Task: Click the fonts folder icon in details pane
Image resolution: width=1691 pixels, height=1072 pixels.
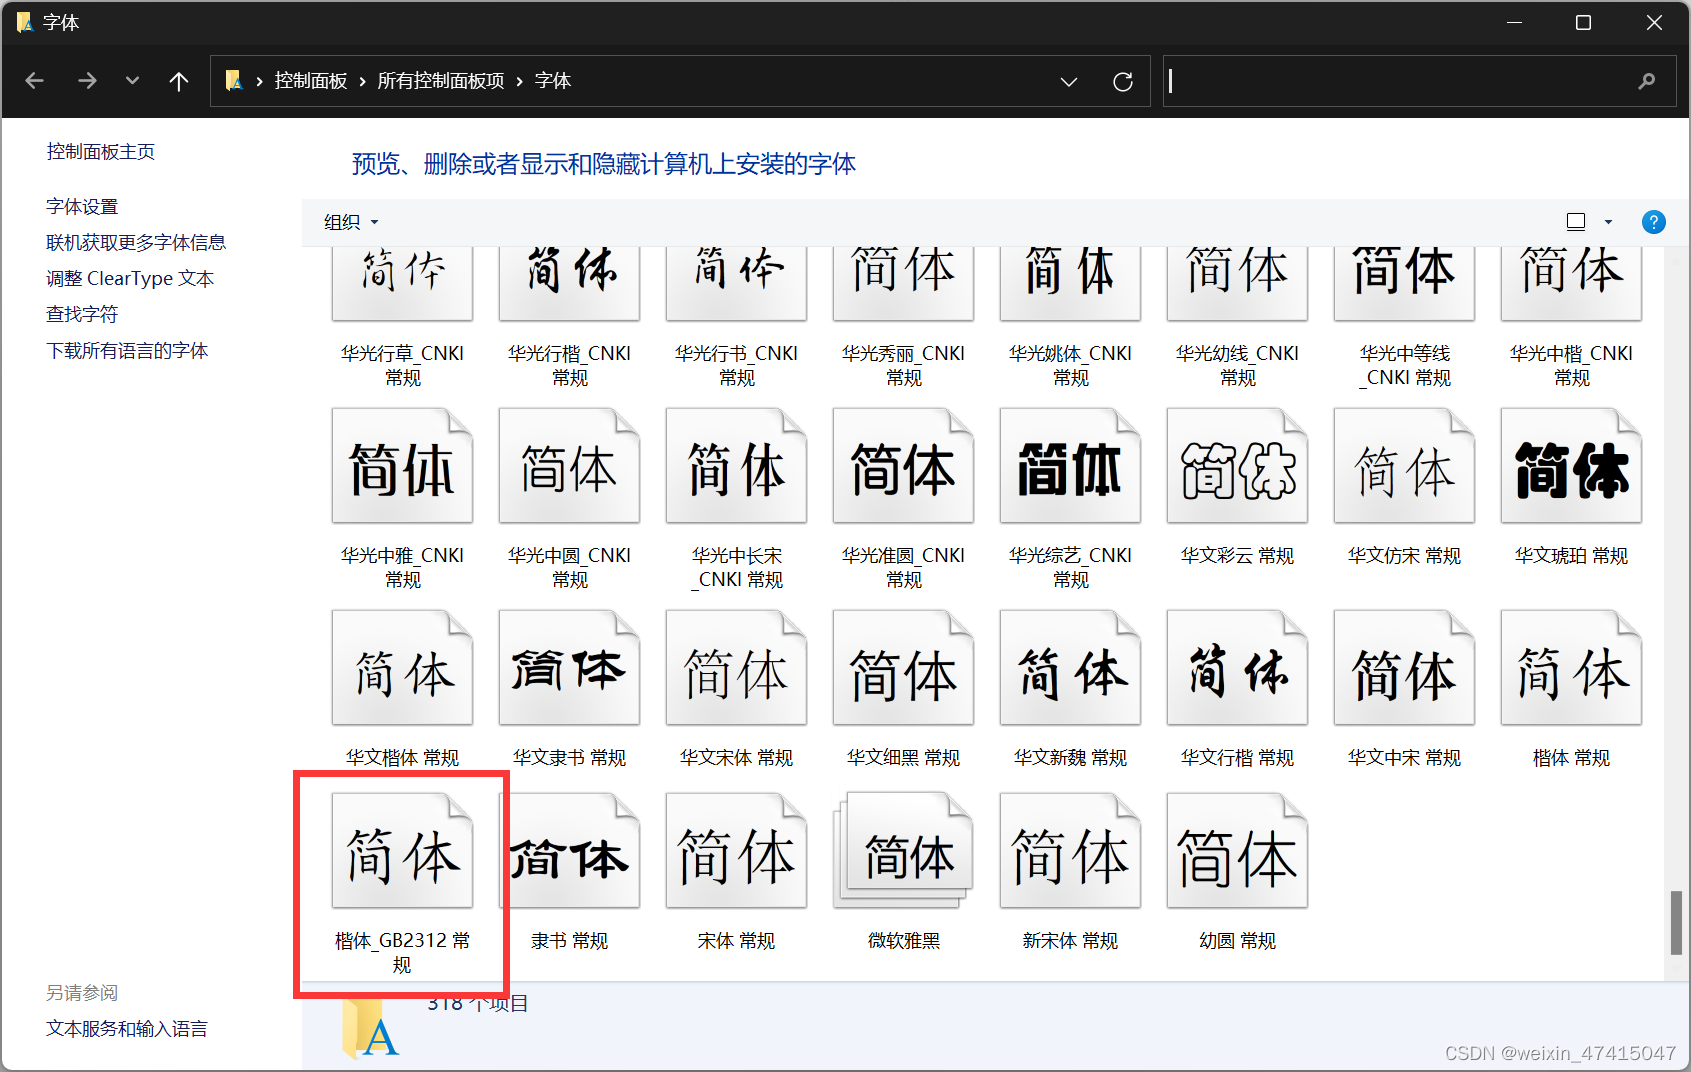Action: click(x=369, y=1028)
